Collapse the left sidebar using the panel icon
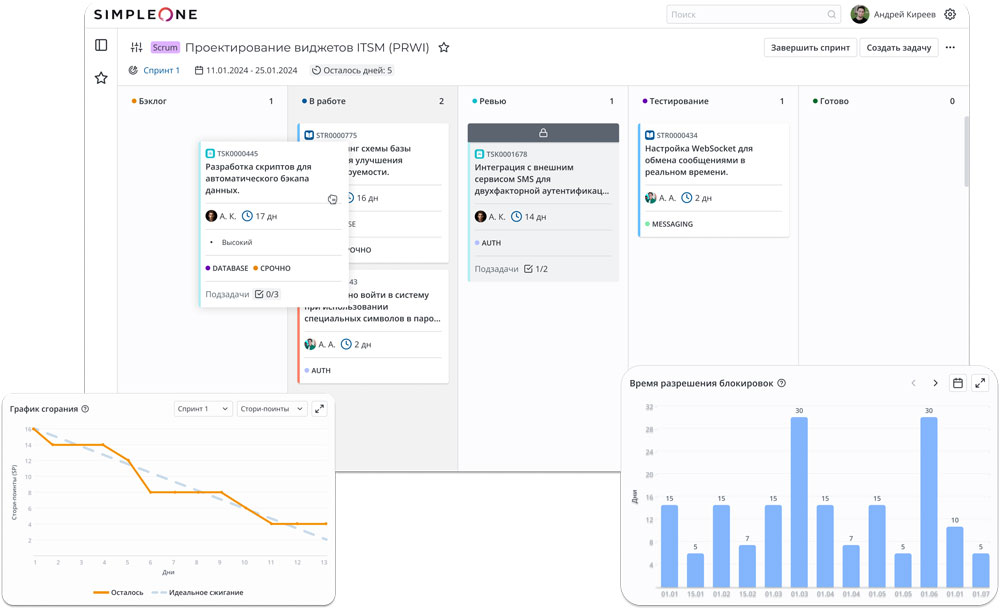The width and height of the screenshot is (1000, 609). pyautogui.click(x=100, y=46)
